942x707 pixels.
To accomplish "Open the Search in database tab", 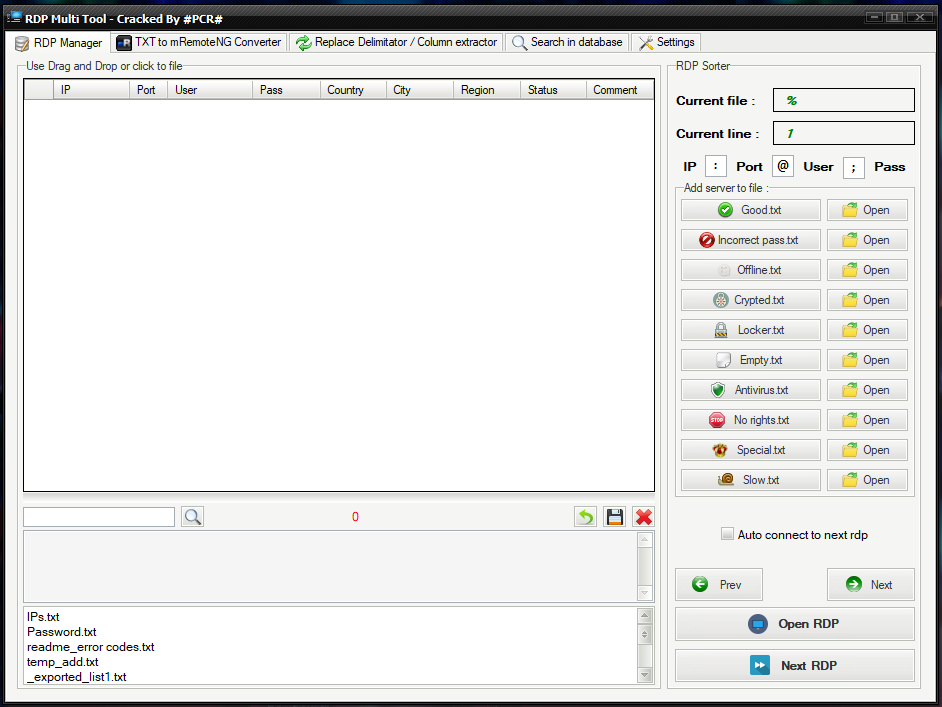I will tap(566, 42).
